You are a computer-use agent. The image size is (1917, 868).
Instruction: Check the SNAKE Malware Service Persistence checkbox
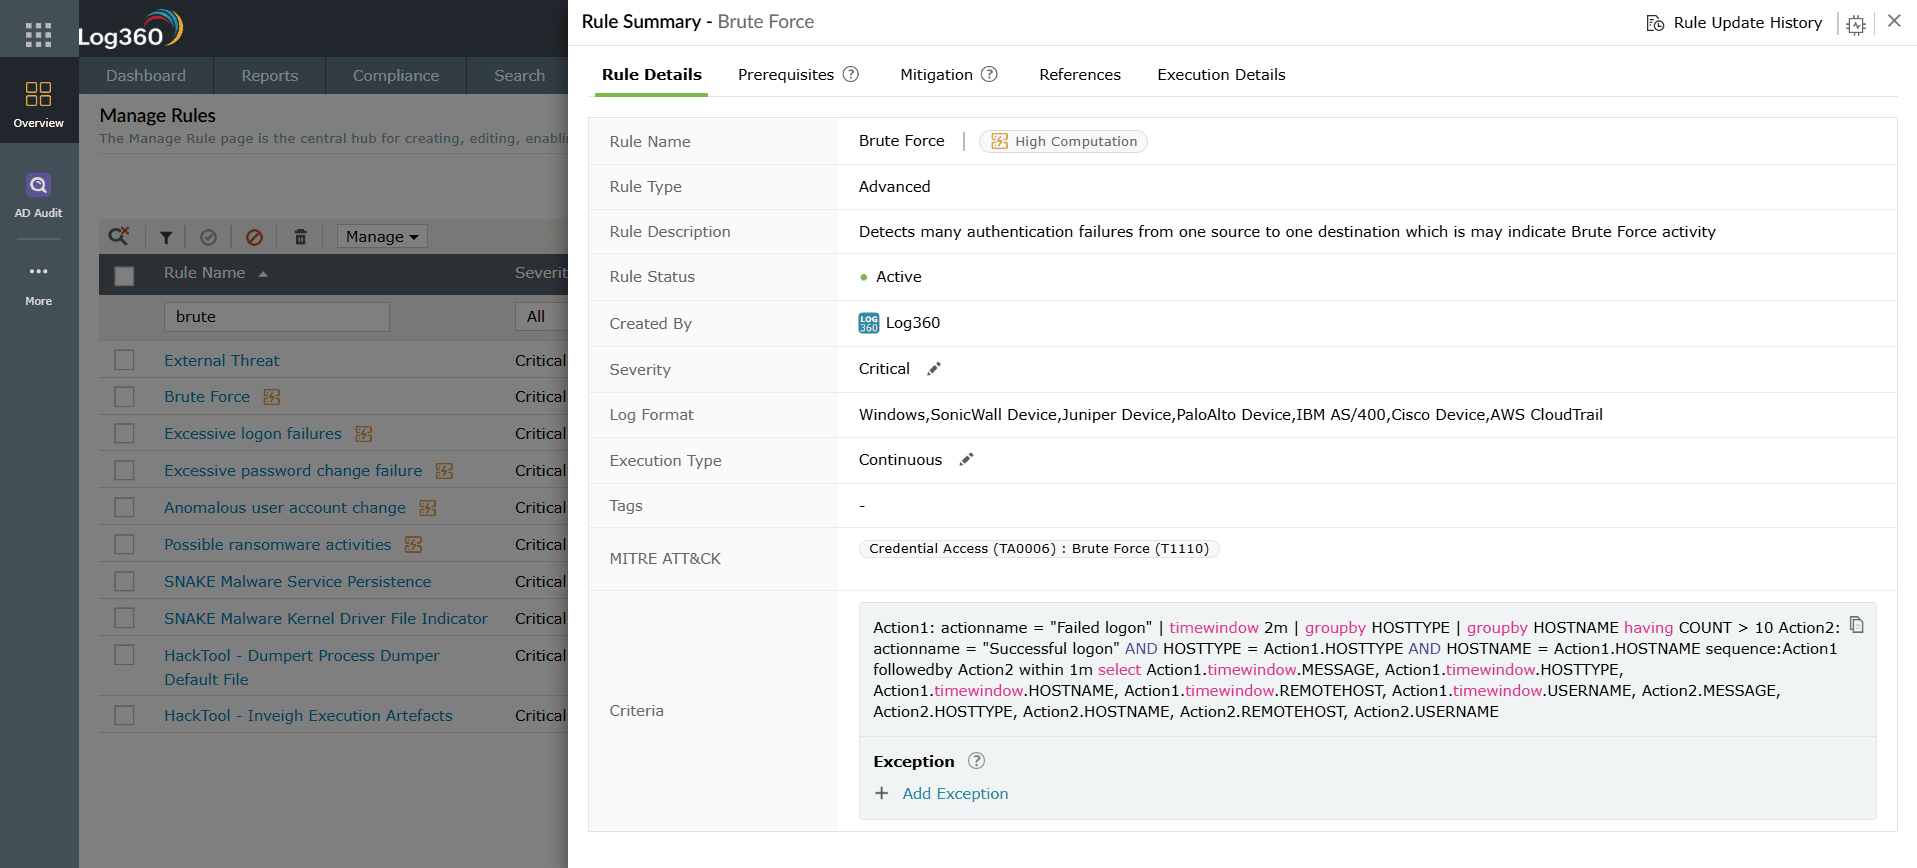124,582
